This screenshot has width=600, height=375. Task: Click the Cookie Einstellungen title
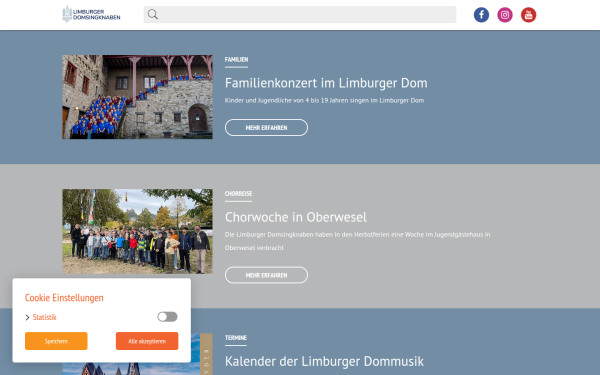click(x=64, y=298)
